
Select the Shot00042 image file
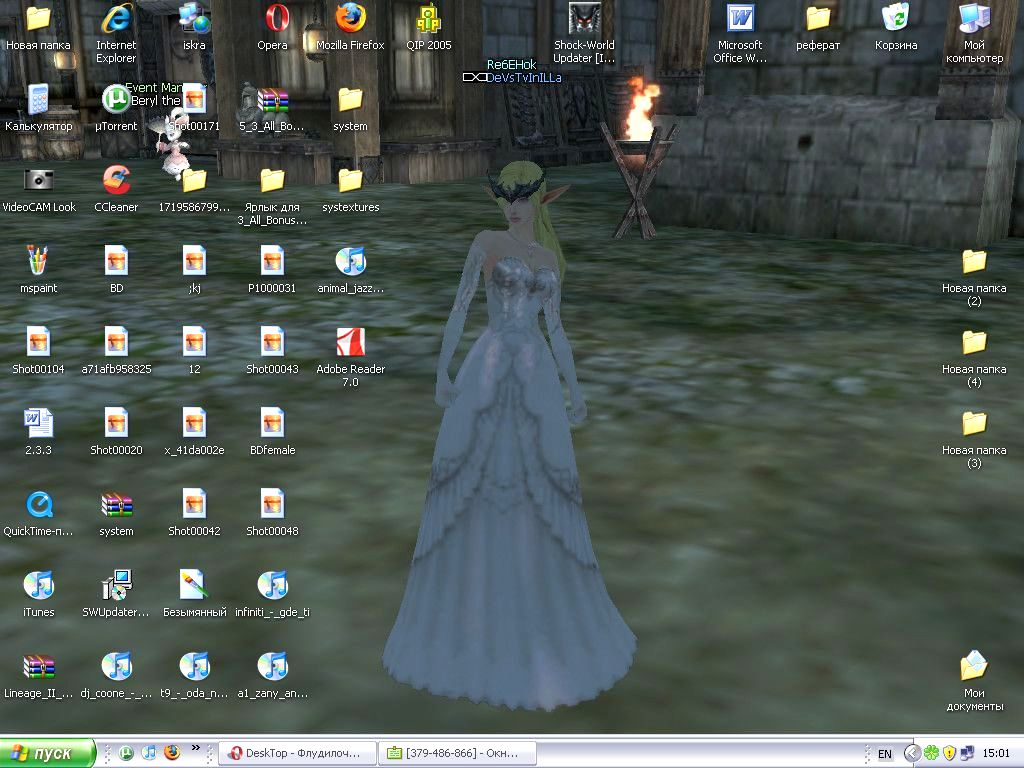click(194, 505)
